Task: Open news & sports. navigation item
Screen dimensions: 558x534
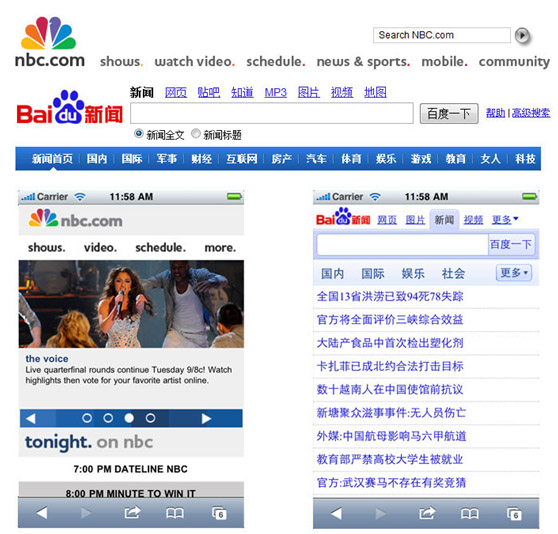Action: 363,62
